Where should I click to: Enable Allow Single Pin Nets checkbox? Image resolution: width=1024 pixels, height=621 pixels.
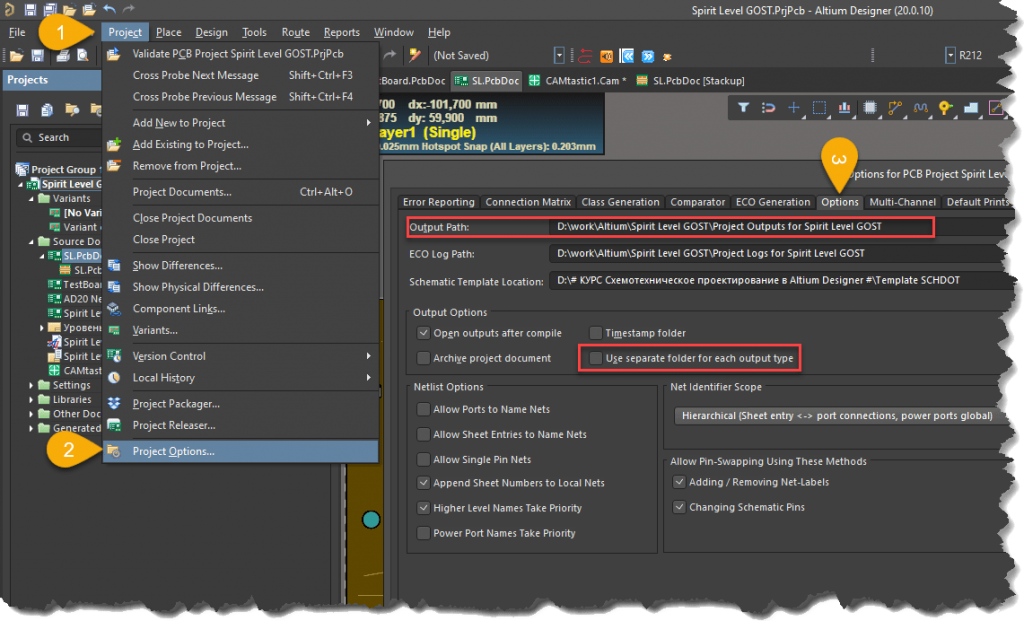424,460
